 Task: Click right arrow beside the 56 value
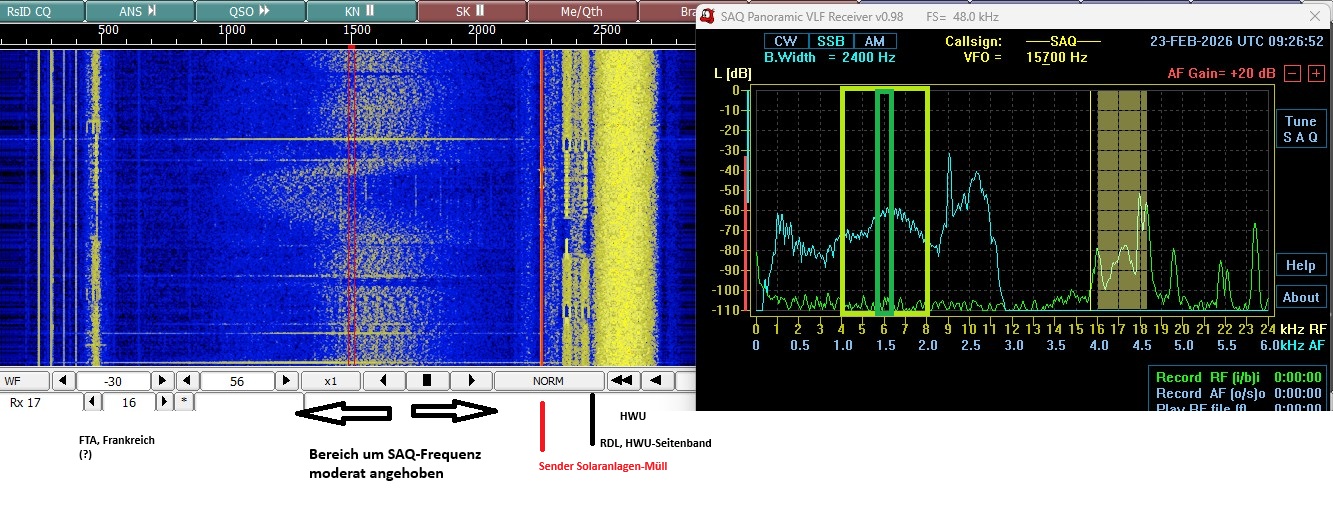click(287, 381)
